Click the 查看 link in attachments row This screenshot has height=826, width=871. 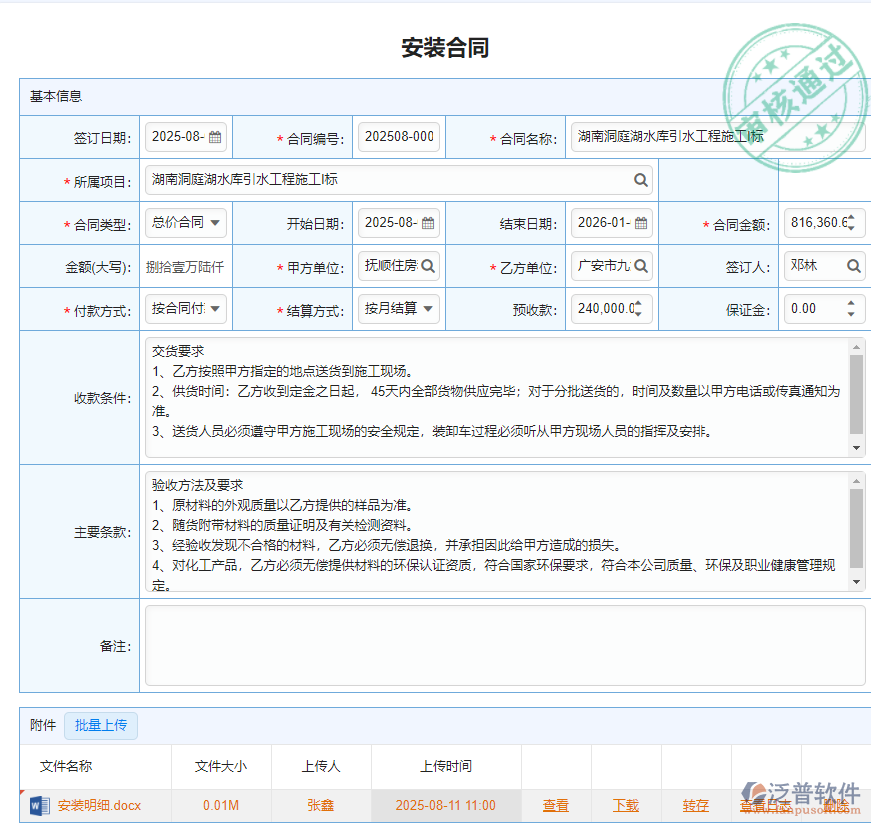point(556,805)
